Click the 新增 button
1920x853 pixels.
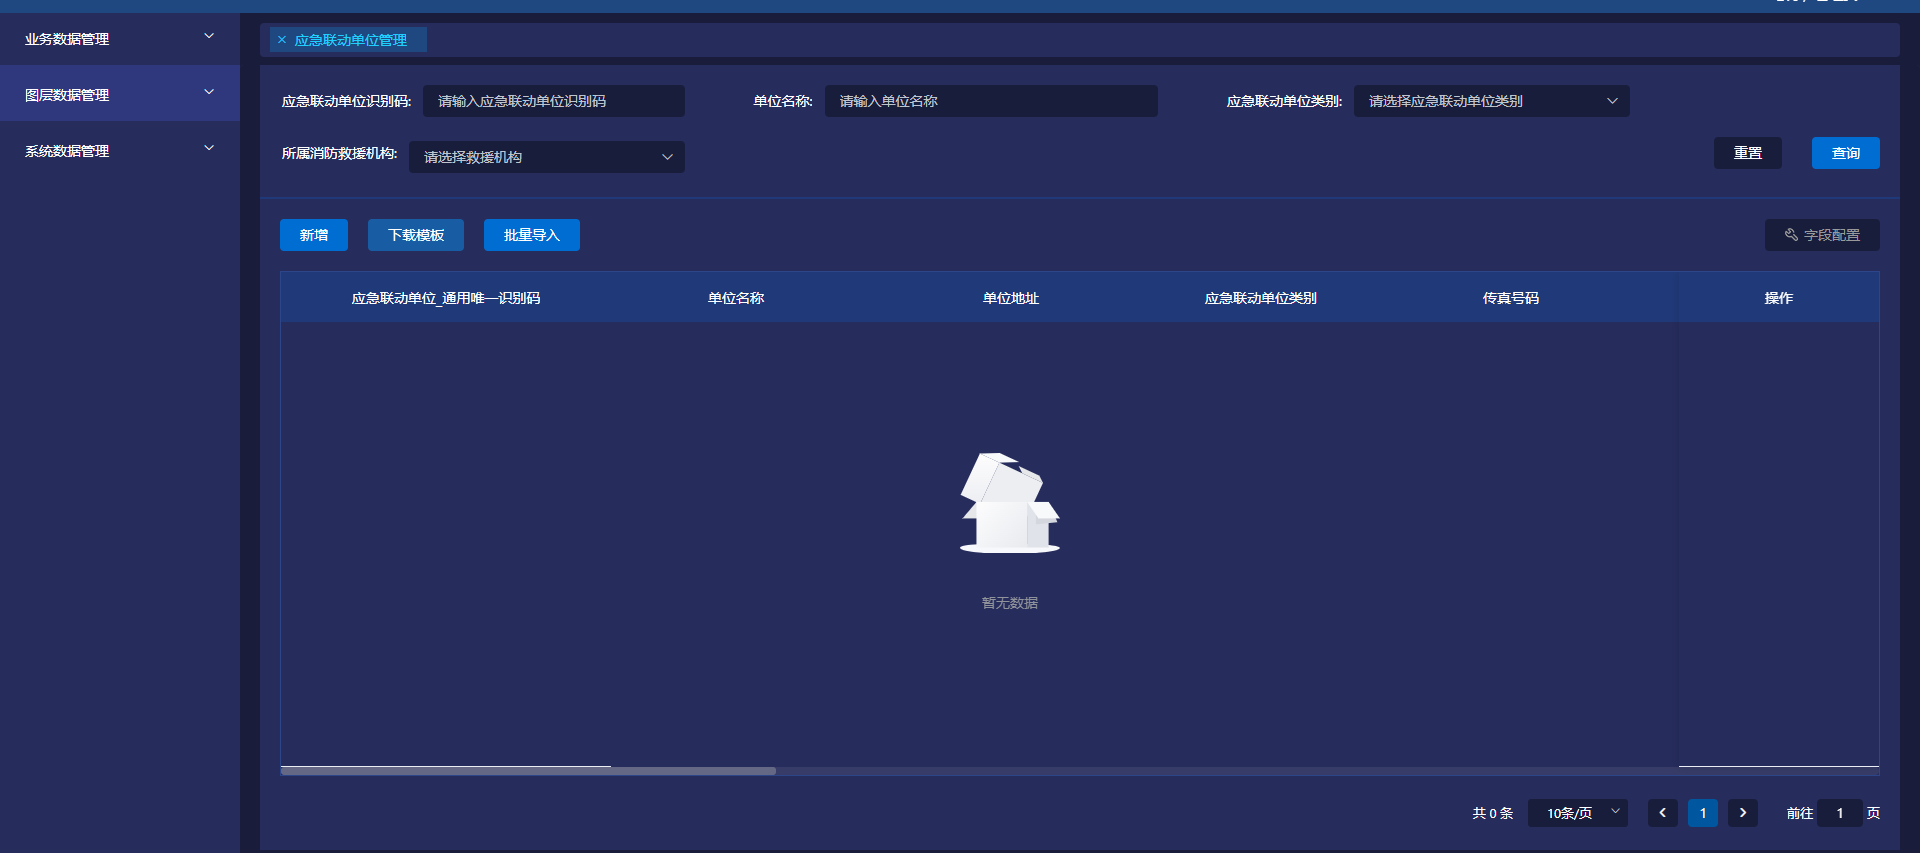tap(314, 235)
